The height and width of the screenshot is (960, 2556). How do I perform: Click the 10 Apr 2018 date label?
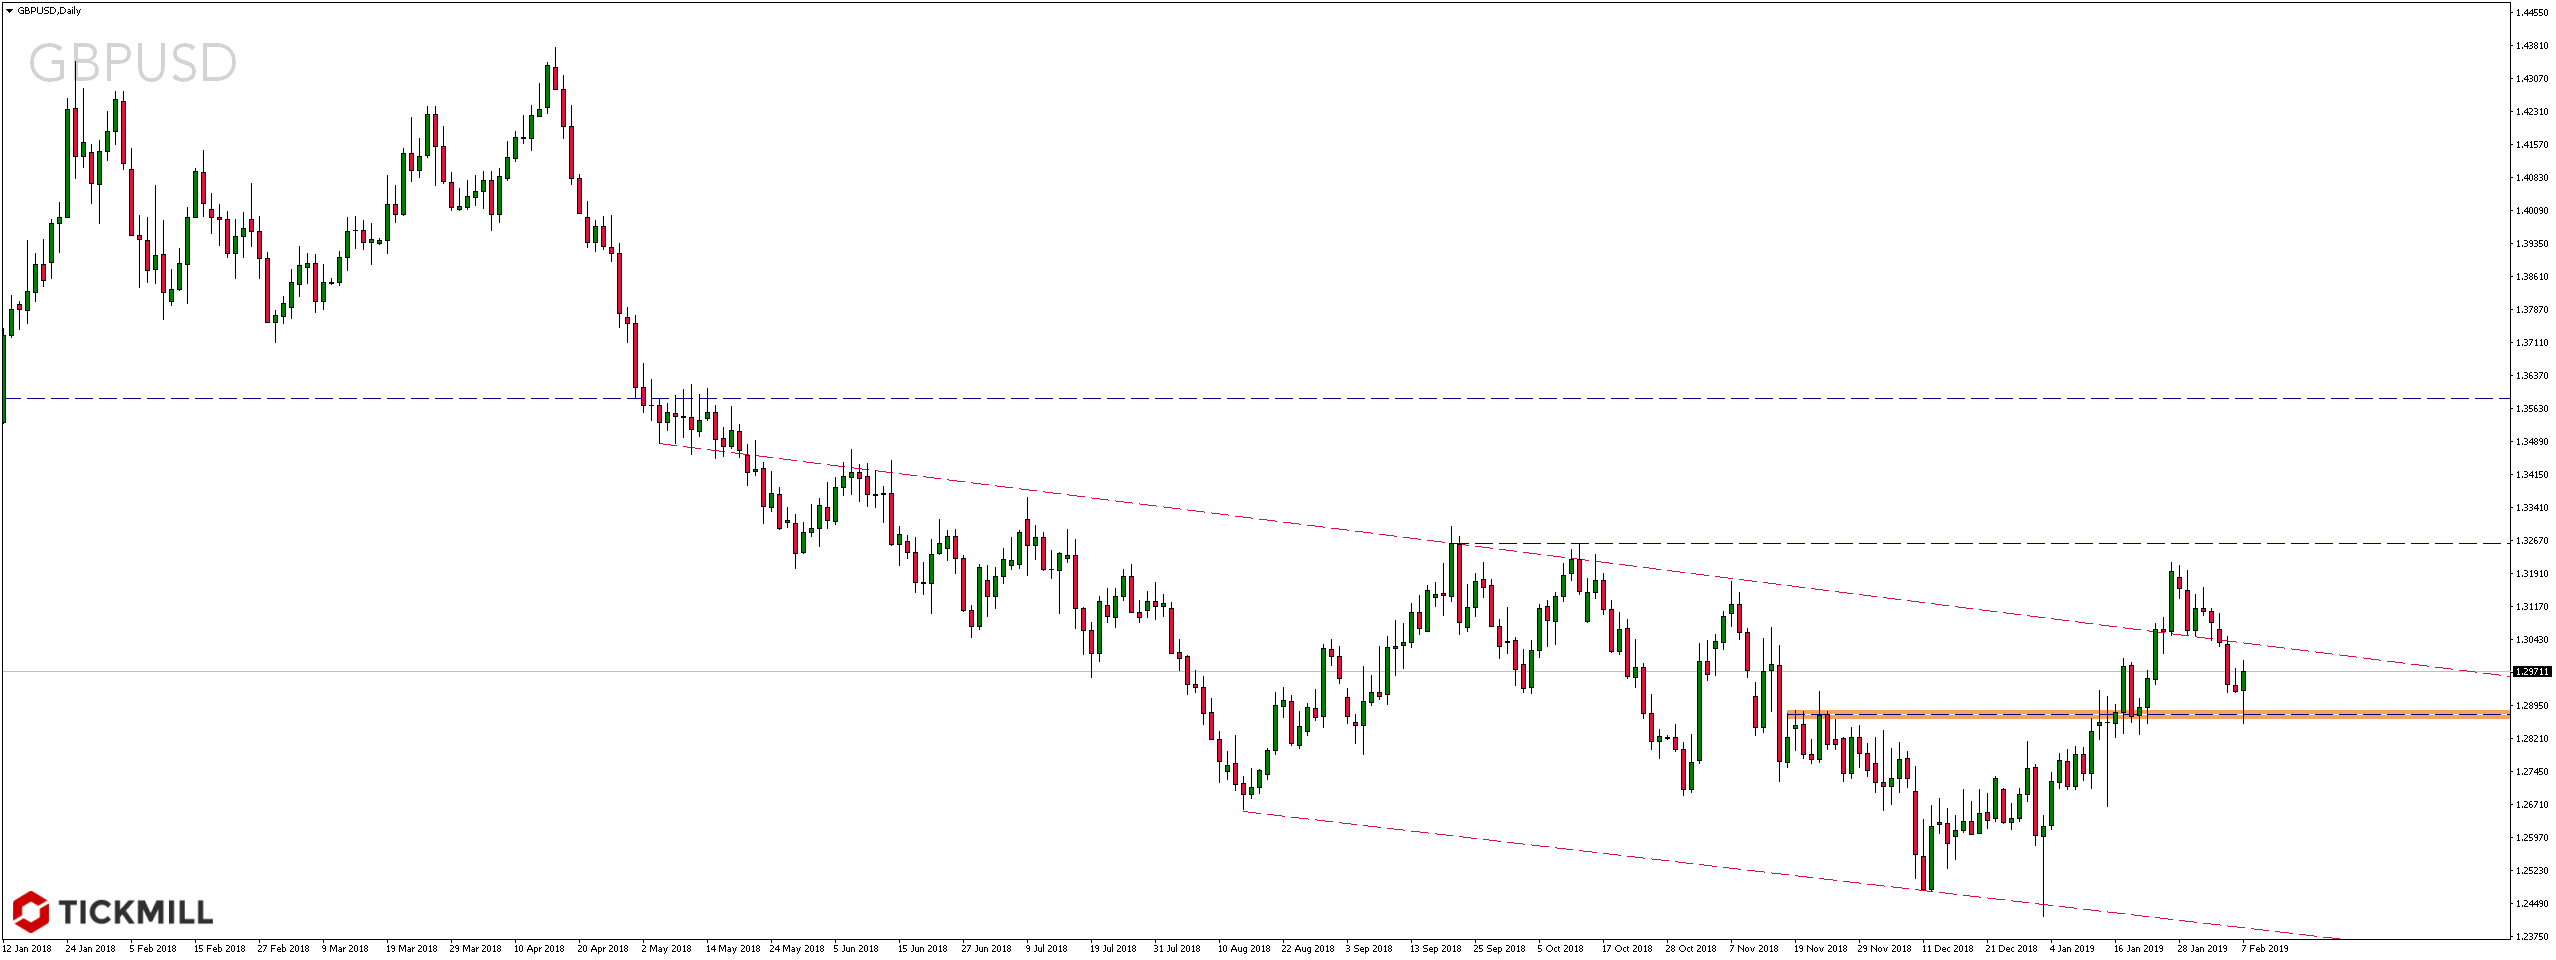538,948
